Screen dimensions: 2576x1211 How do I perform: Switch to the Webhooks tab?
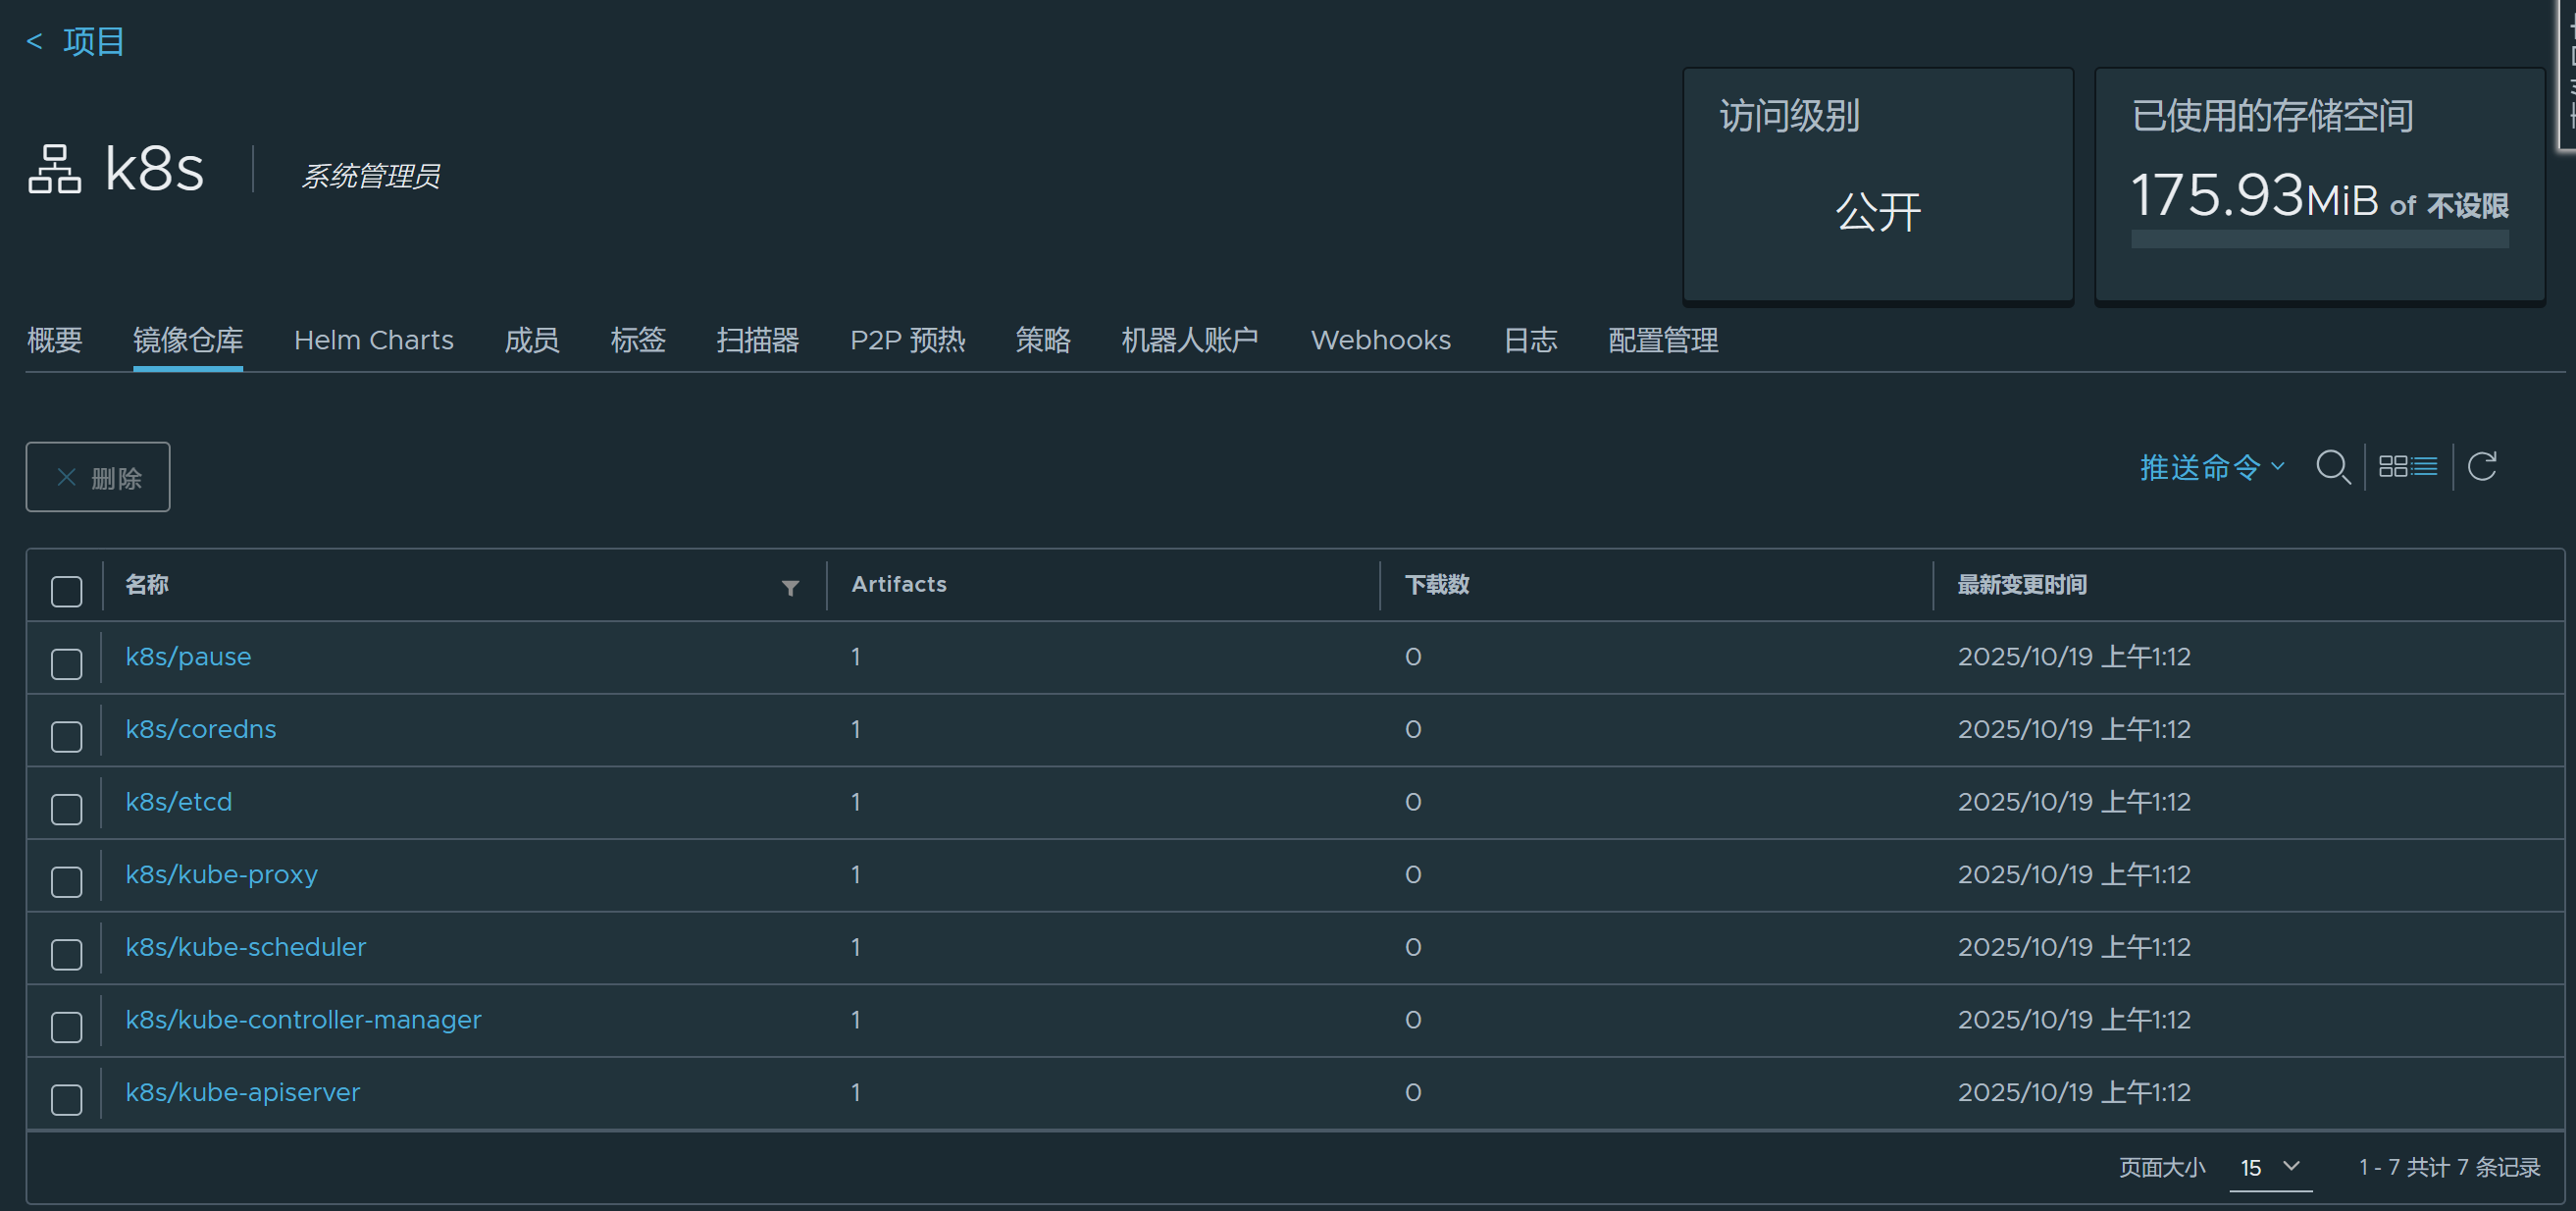[1380, 340]
